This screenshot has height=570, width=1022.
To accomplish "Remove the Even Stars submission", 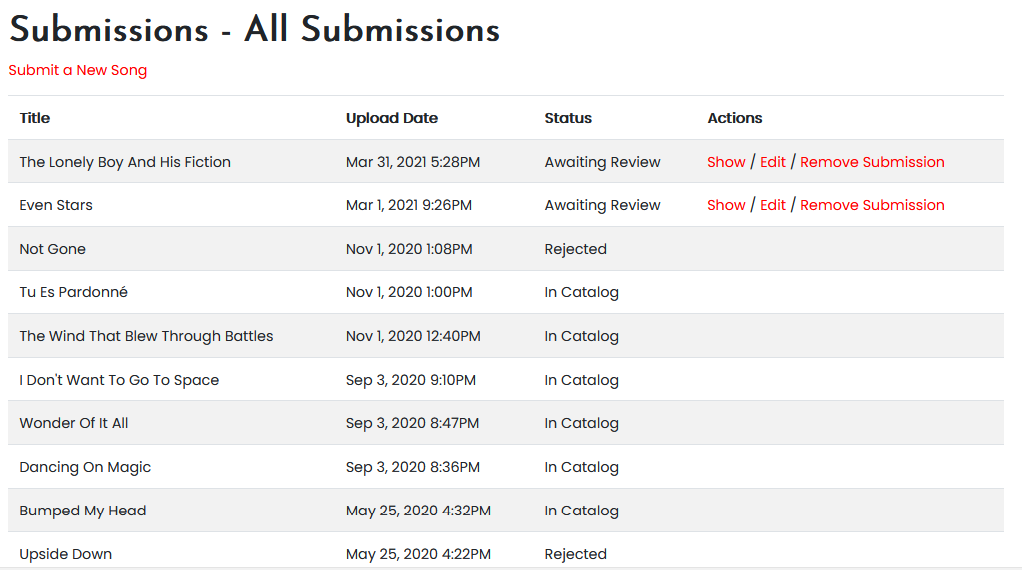I will point(872,205).
